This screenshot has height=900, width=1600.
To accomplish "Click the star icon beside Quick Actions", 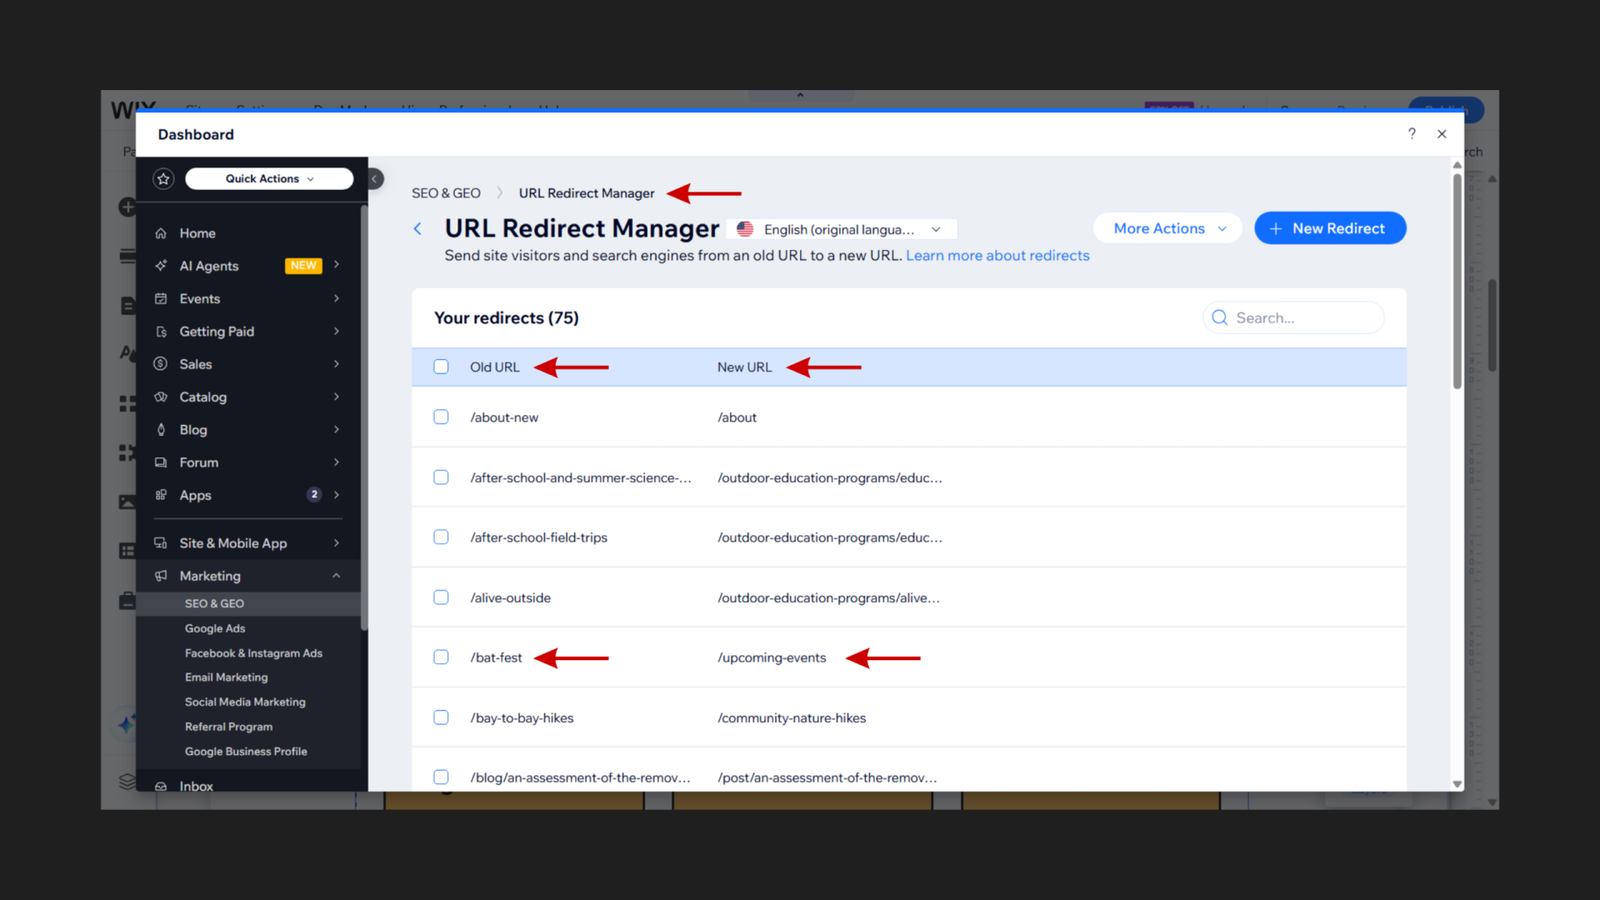I will (163, 178).
